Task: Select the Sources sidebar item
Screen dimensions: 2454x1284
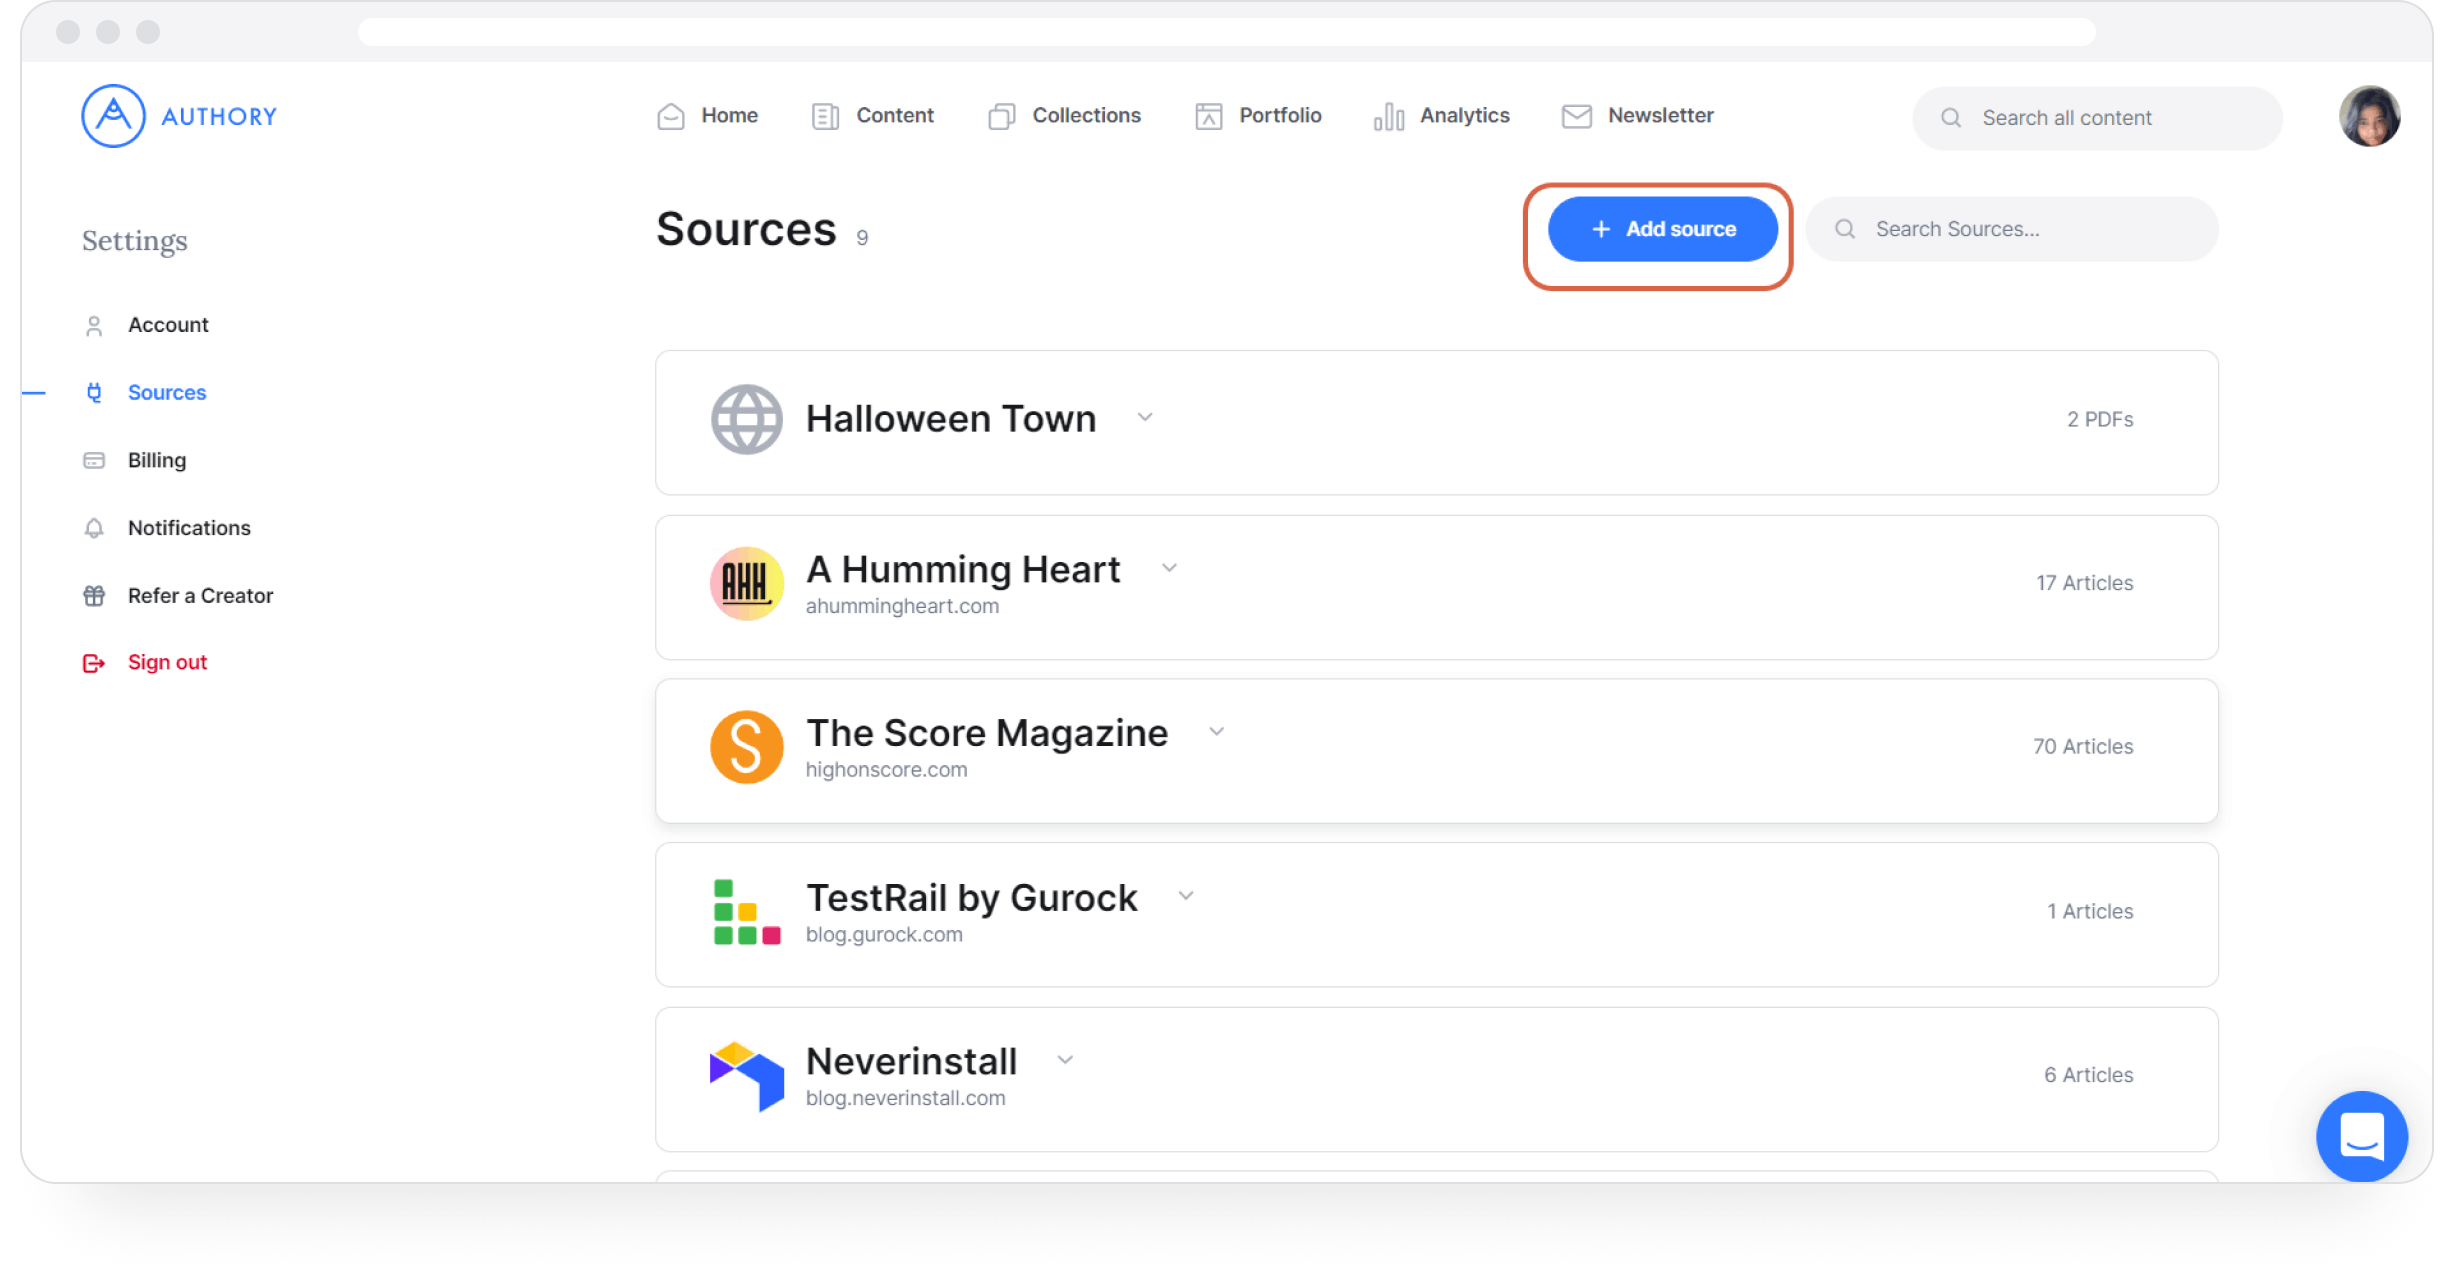Action: click(167, 391)
